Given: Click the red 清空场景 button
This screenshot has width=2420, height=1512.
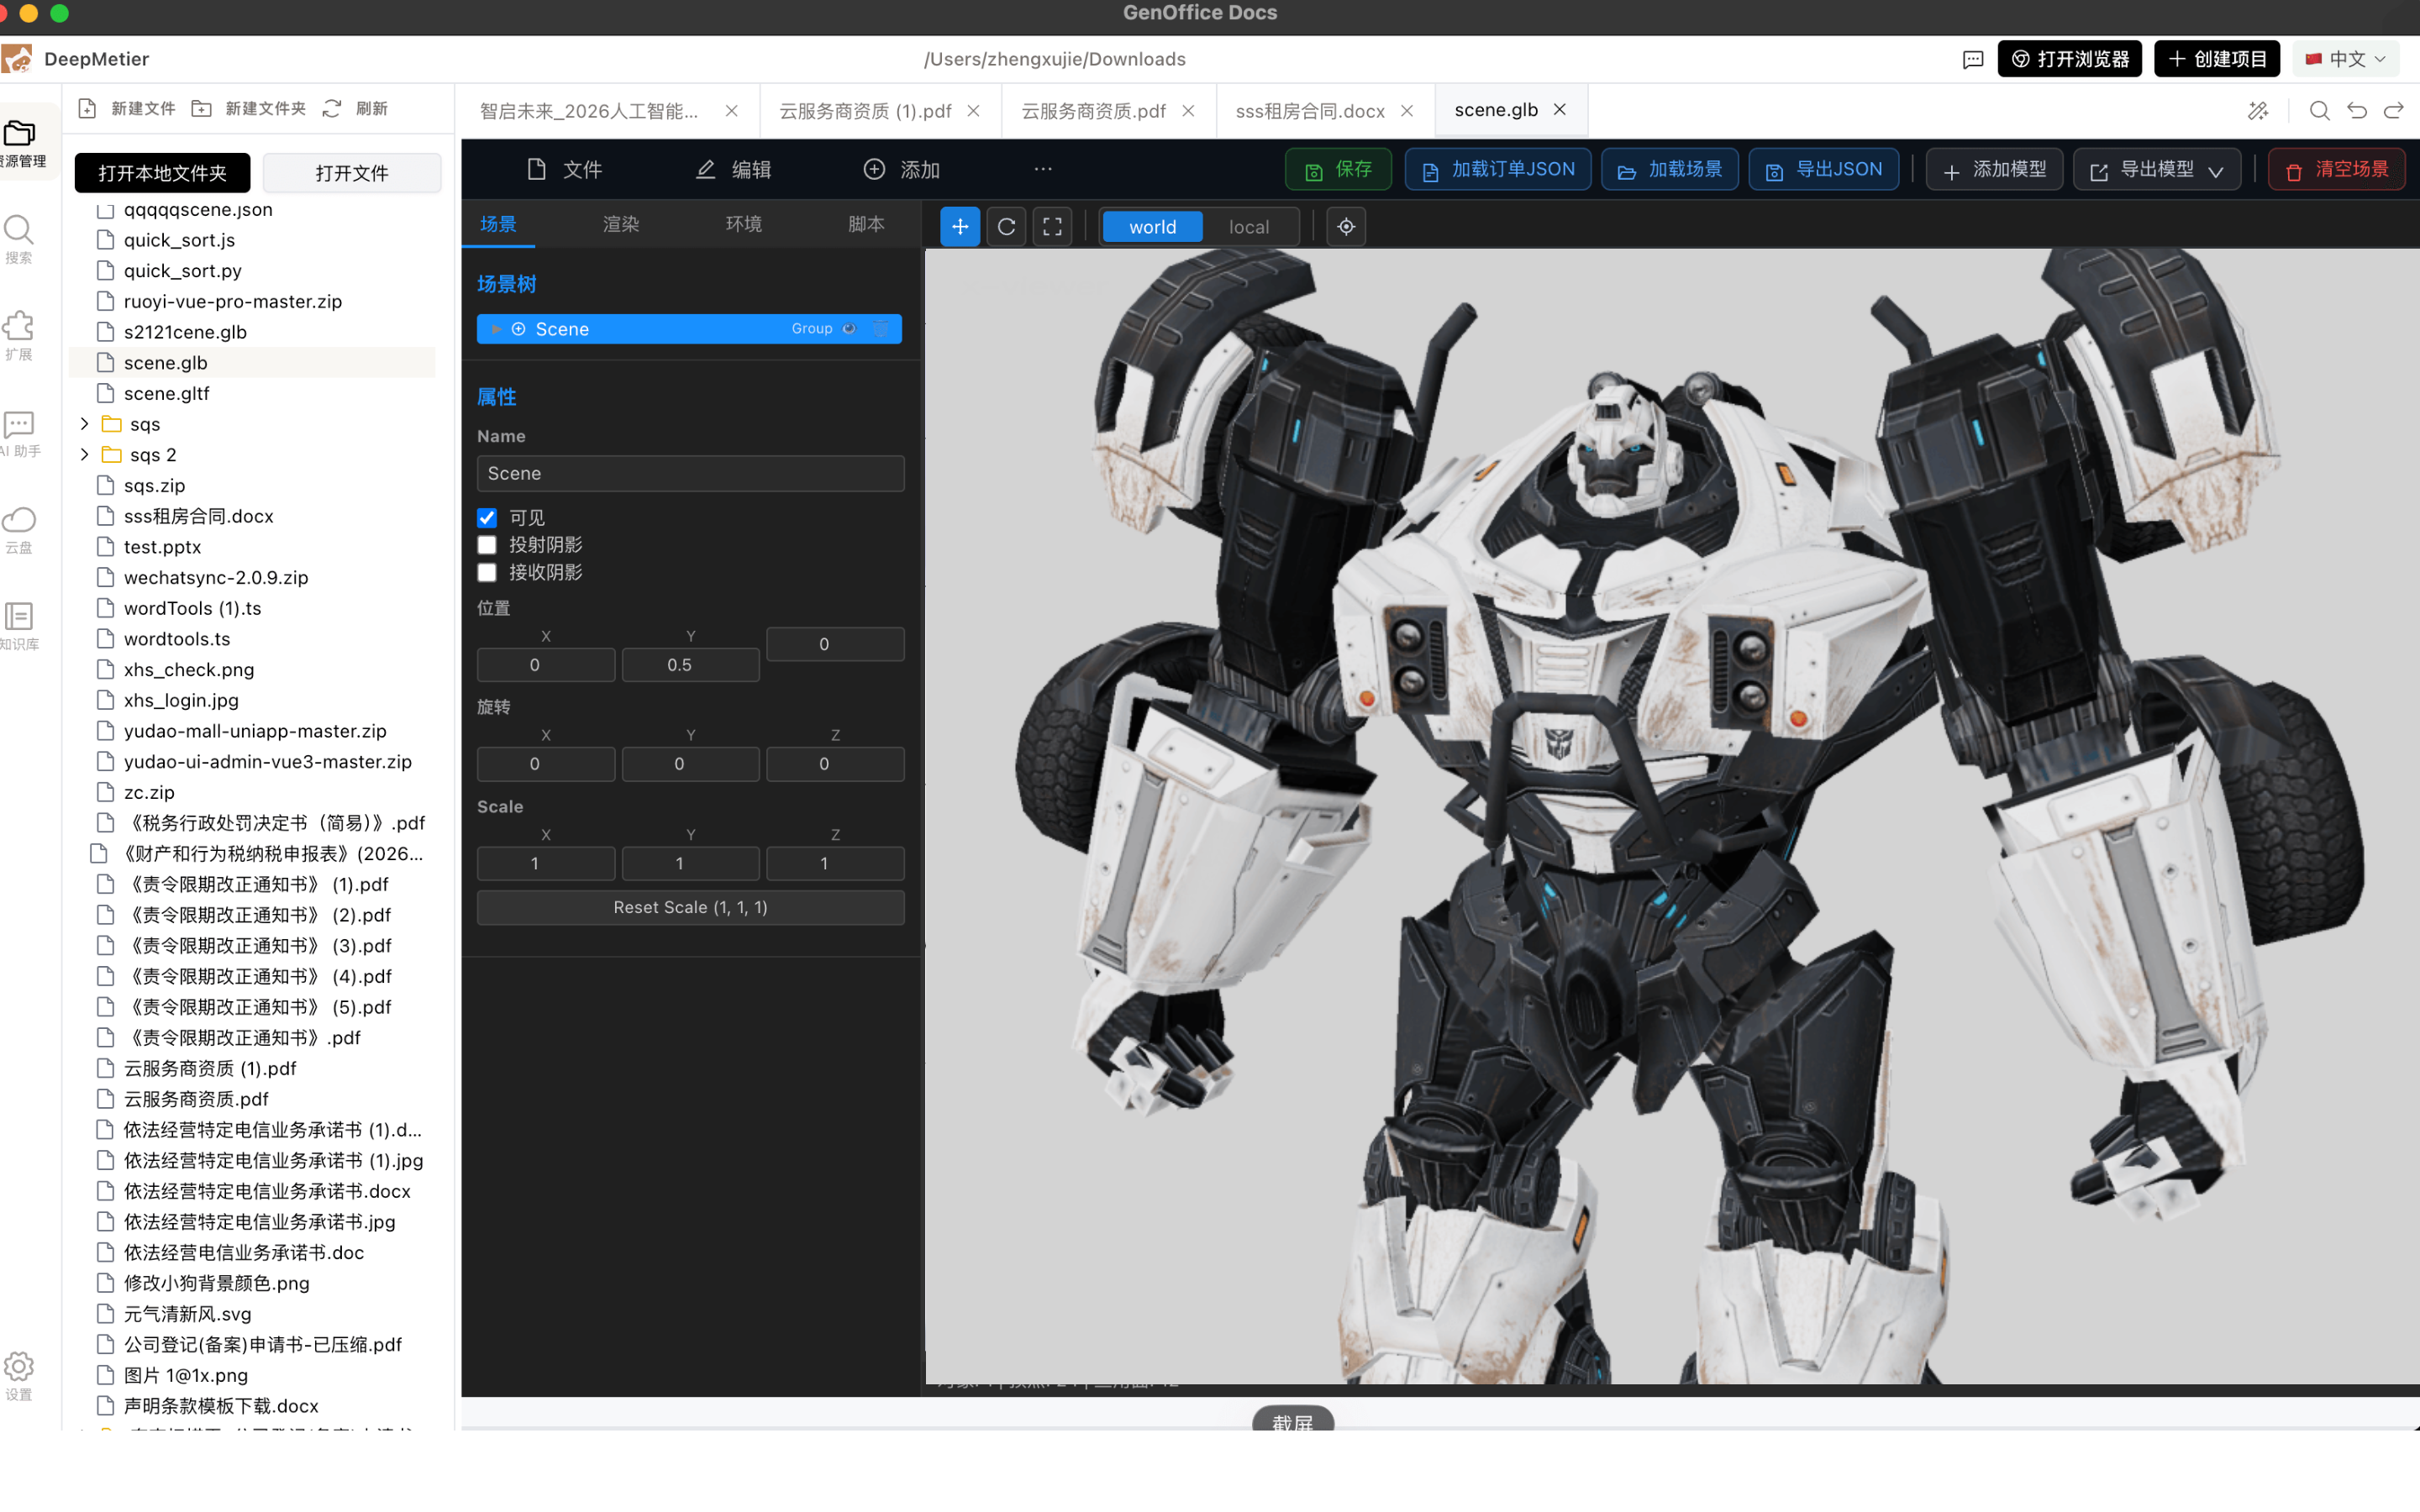Looking at the screenshot, I should coord(2336,170).
